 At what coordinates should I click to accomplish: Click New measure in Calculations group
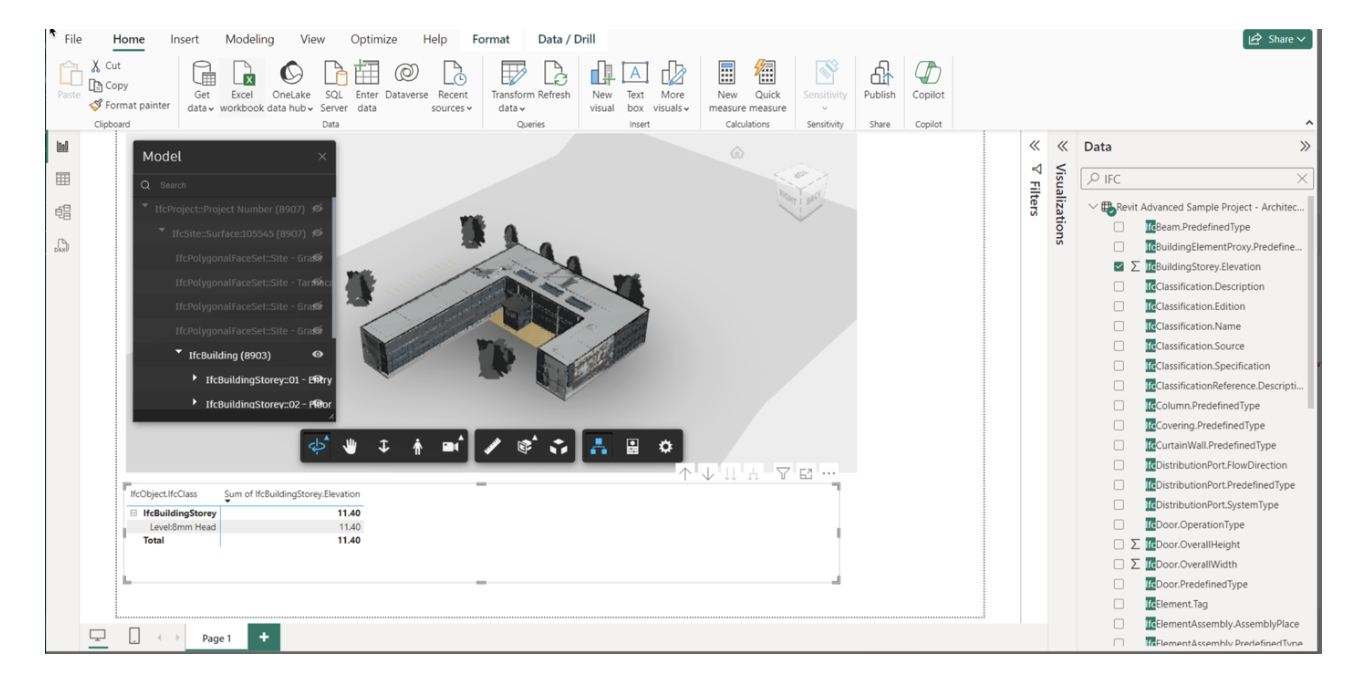(x=727, y=87)
